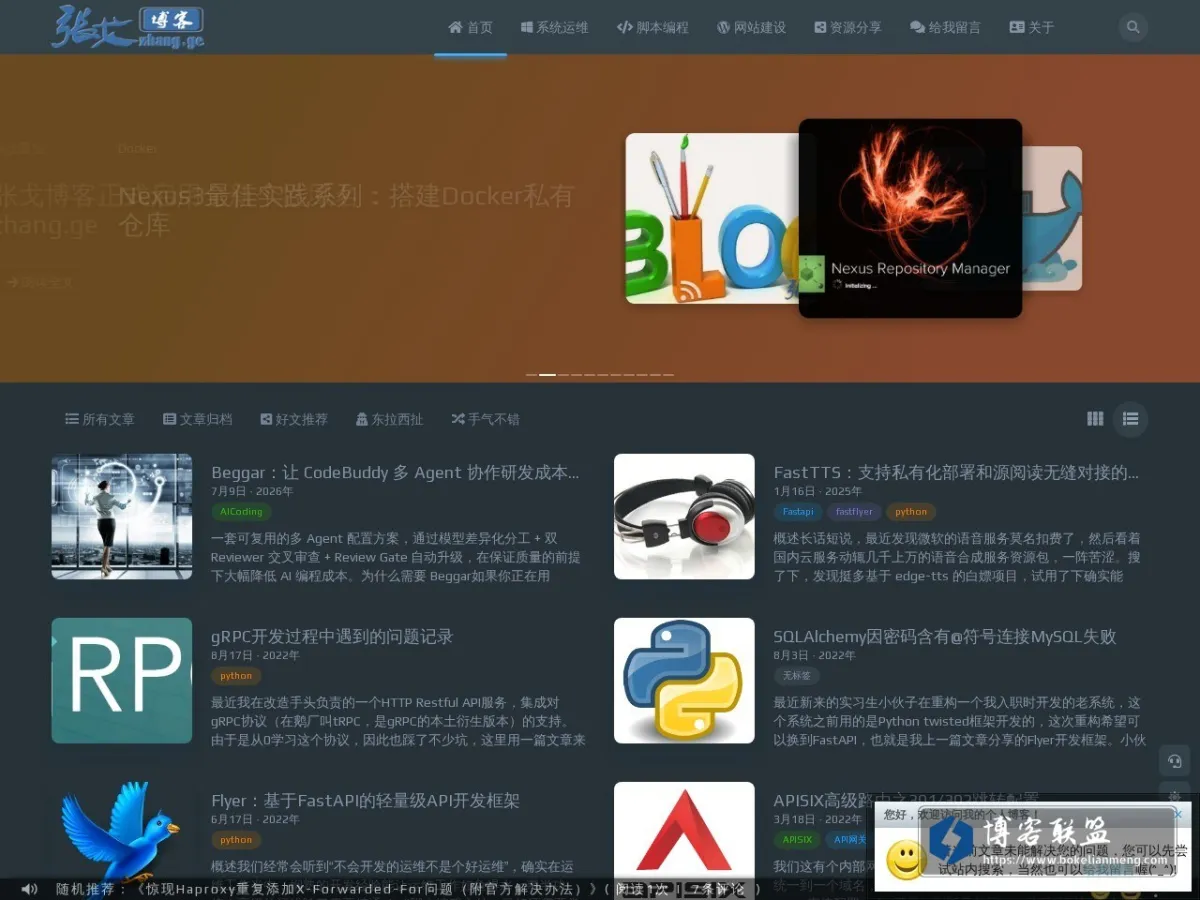Viewport: 1200px width, 900px height.
Task: Open the Flyer FastAPI framework article
Action: (x=366, y=800)
